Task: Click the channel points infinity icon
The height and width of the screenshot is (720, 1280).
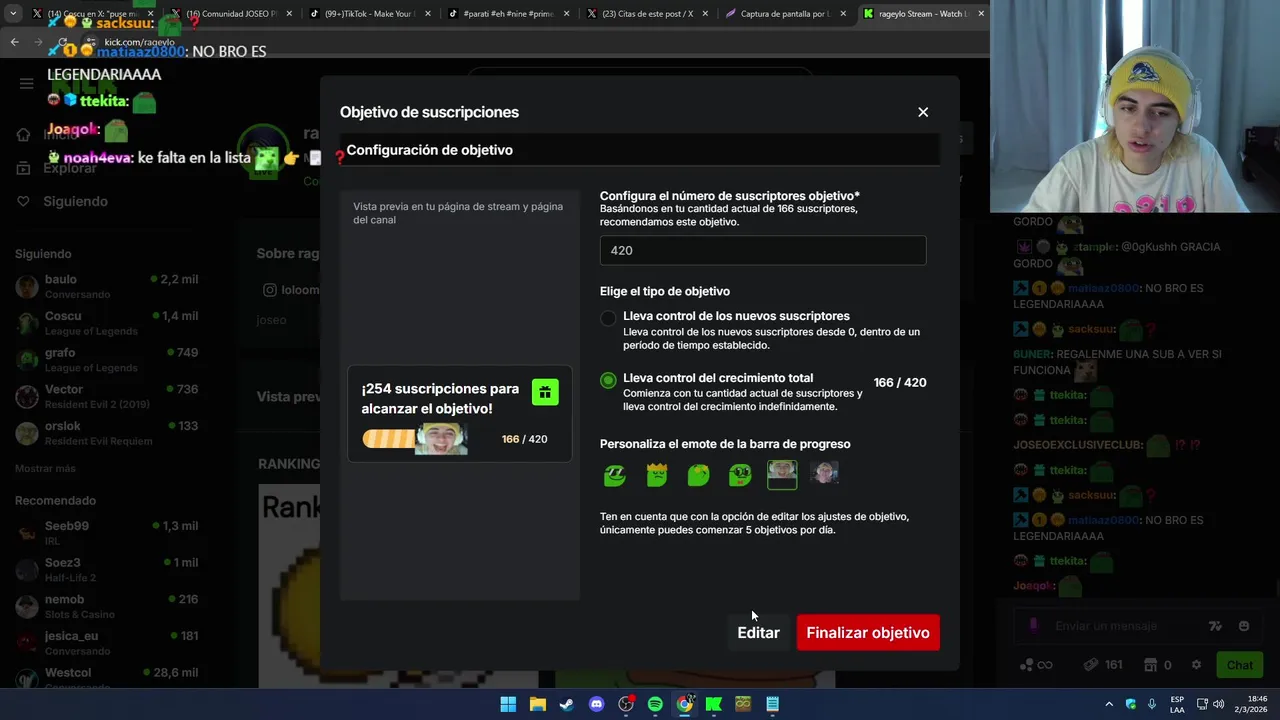Action: coord(1036,665)
